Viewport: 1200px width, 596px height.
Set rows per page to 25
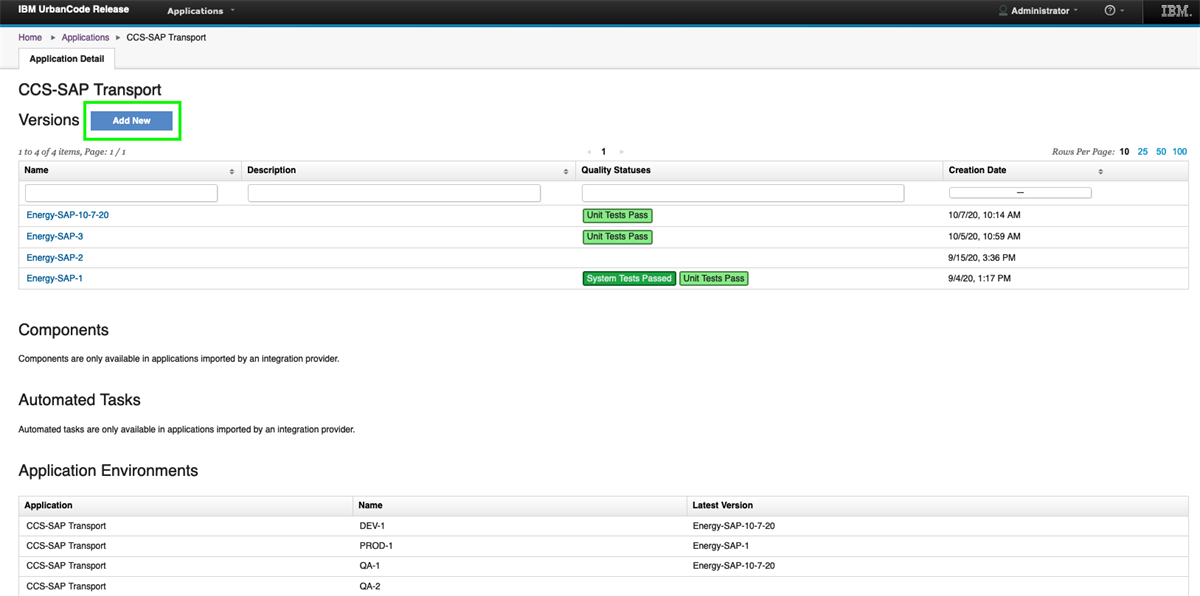(x=1143, y=152)
